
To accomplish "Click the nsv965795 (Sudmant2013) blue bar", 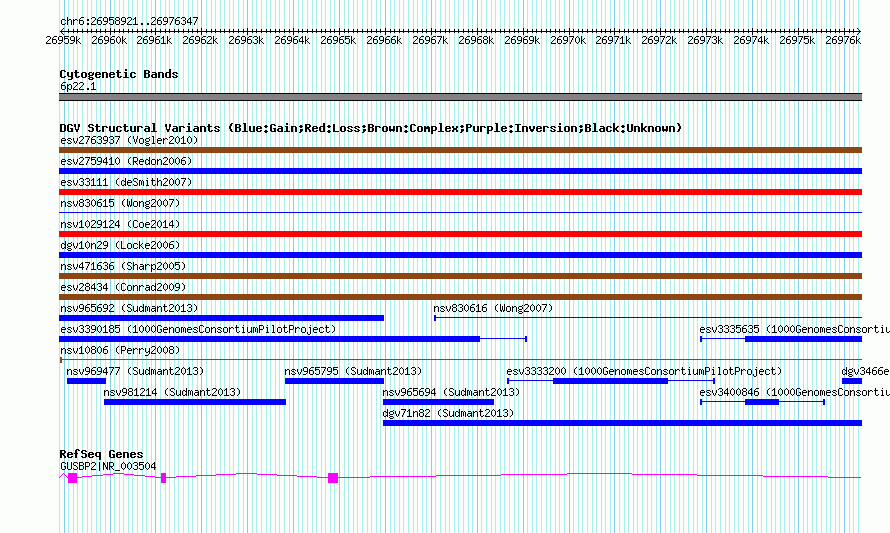I will click(x=334, y=381).
